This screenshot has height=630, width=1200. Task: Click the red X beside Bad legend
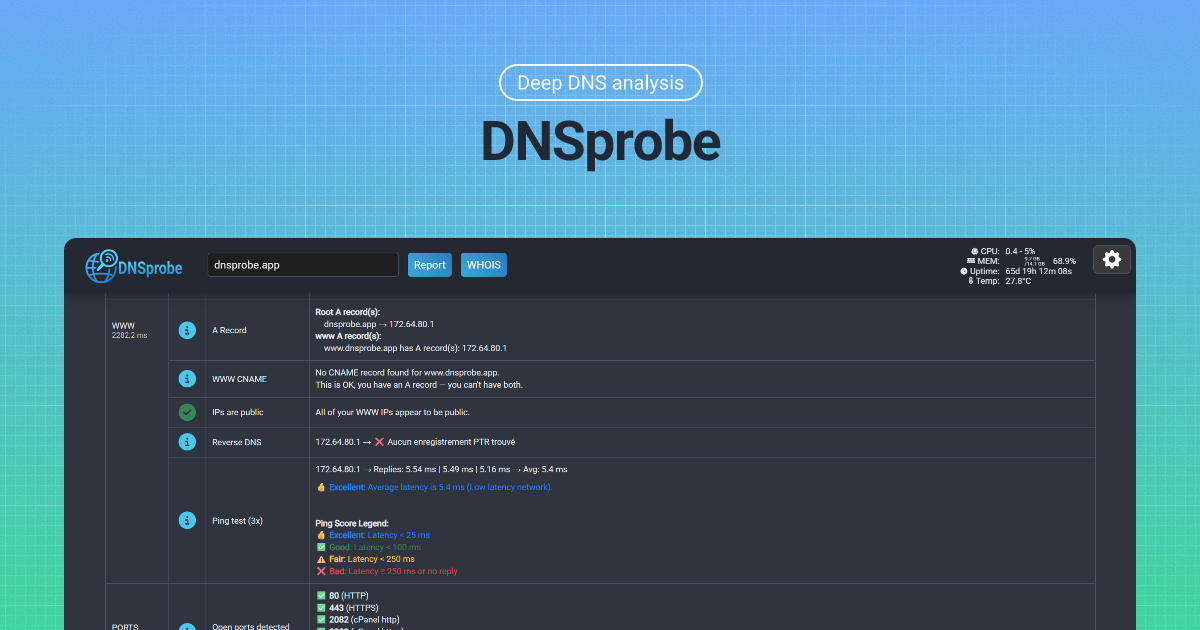[321, 571]
